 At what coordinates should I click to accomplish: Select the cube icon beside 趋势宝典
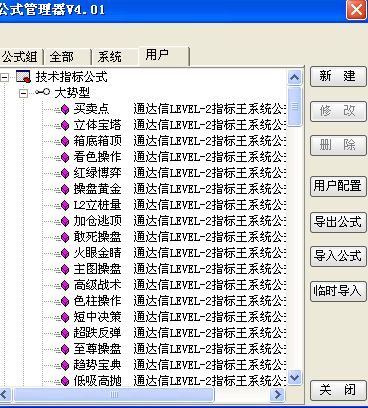coord(65,365)
